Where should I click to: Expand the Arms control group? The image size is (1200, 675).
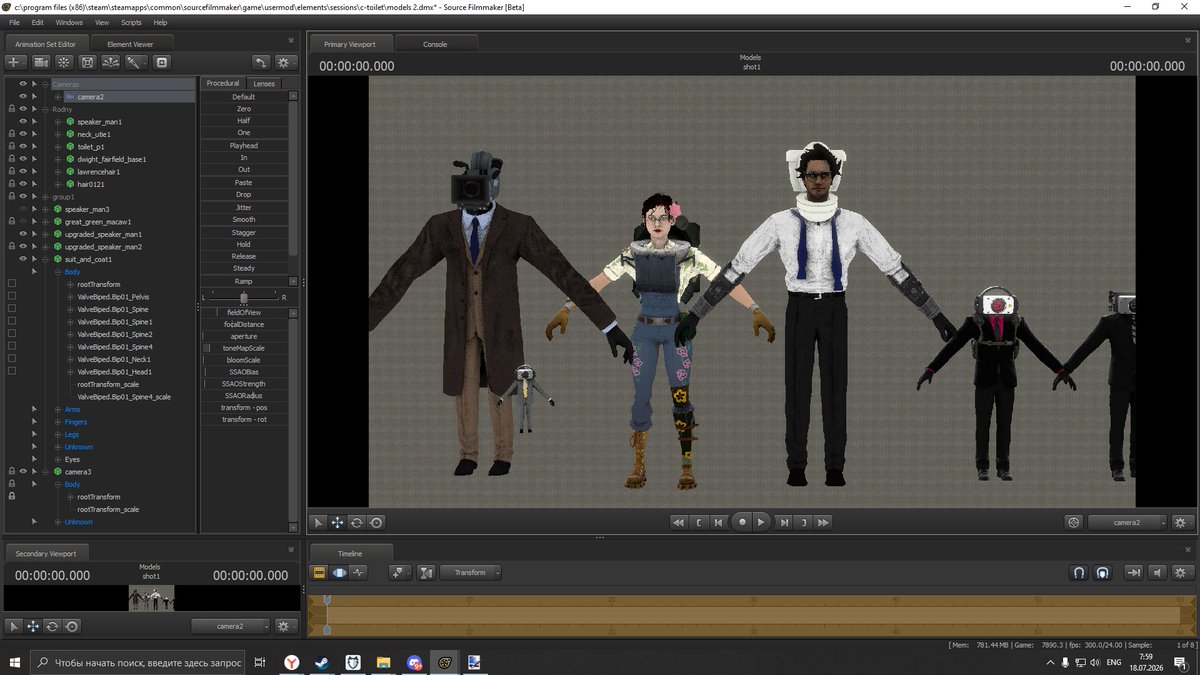pos(58,409)
